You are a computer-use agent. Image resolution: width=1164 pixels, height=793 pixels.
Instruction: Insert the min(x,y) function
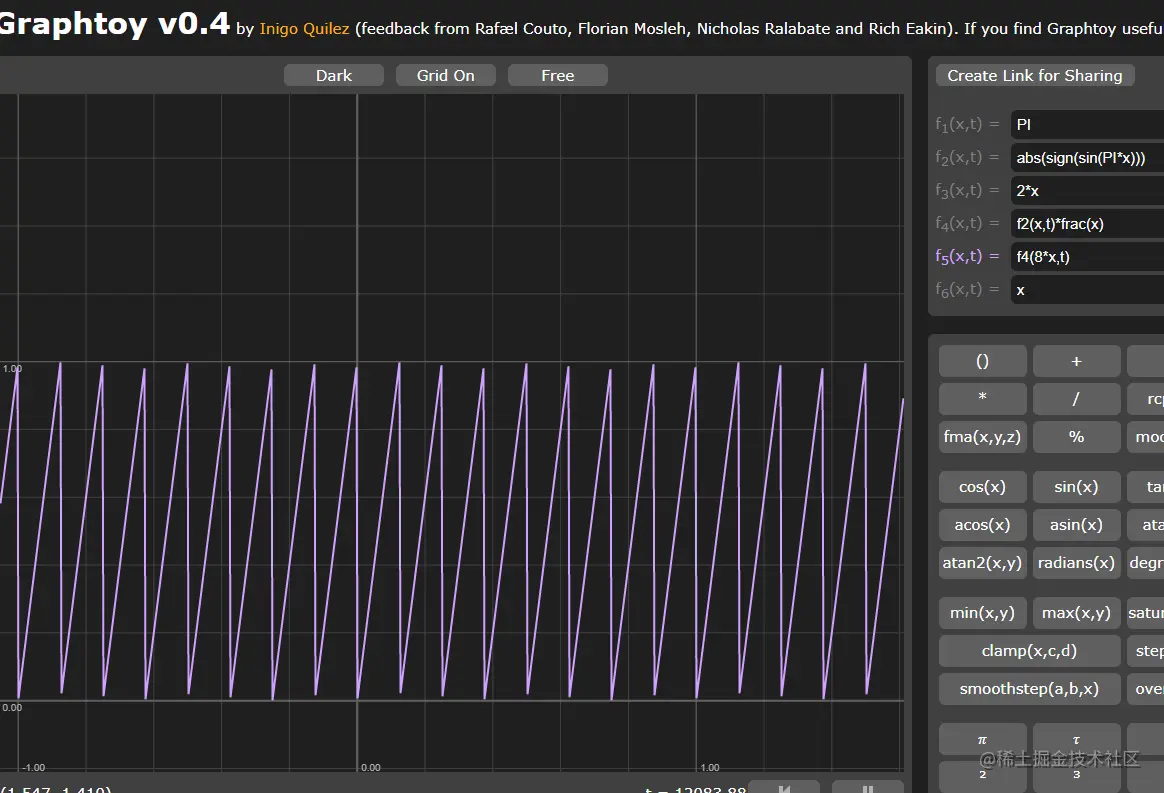pyautogui.click(x=982, y=613)
